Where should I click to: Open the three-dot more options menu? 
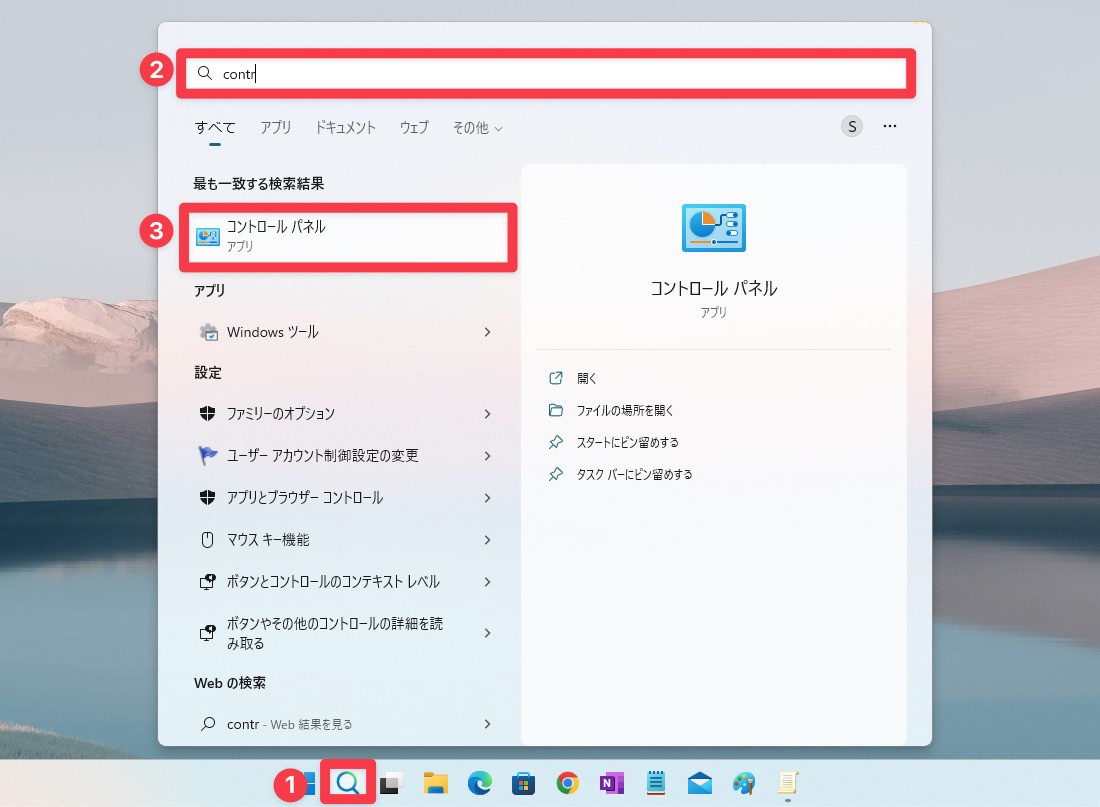(890, 126)
